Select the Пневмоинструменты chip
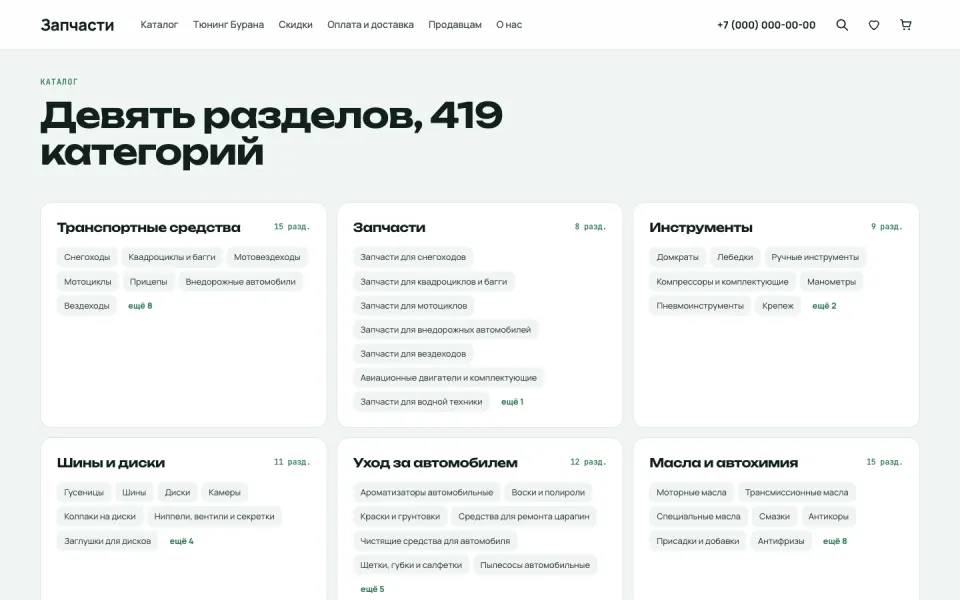This screenshot has height=600, width=960. point(700,306)
